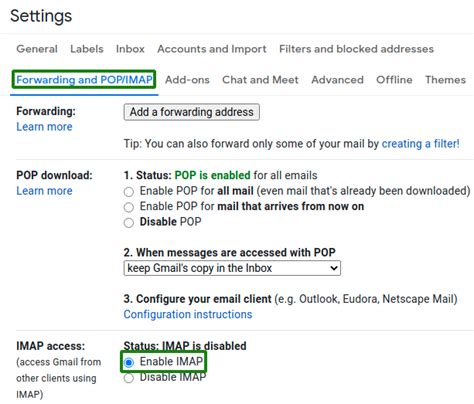Go to Accounts and Import tab
Viewport: 474px width, 404px height.
(x=212, y=49)
